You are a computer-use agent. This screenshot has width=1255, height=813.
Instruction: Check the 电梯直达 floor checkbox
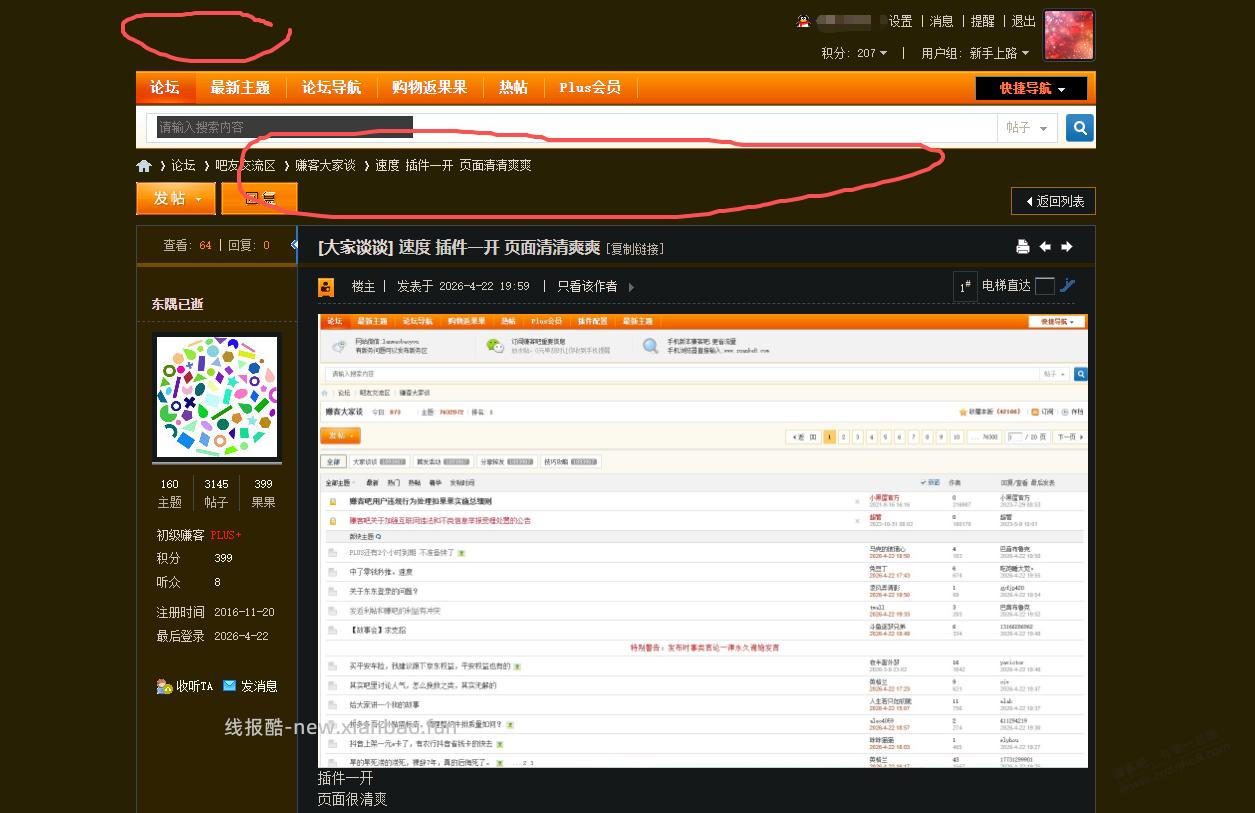(x=1044, y=287)
